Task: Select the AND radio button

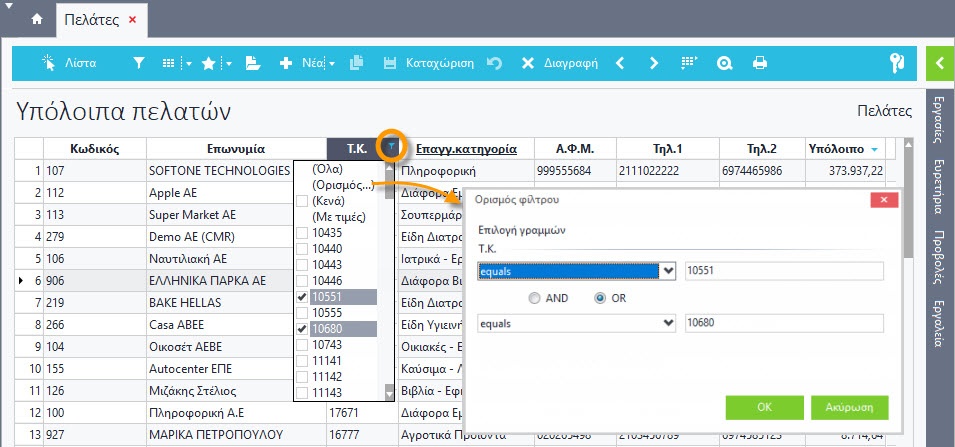Action: pos(536,298)
